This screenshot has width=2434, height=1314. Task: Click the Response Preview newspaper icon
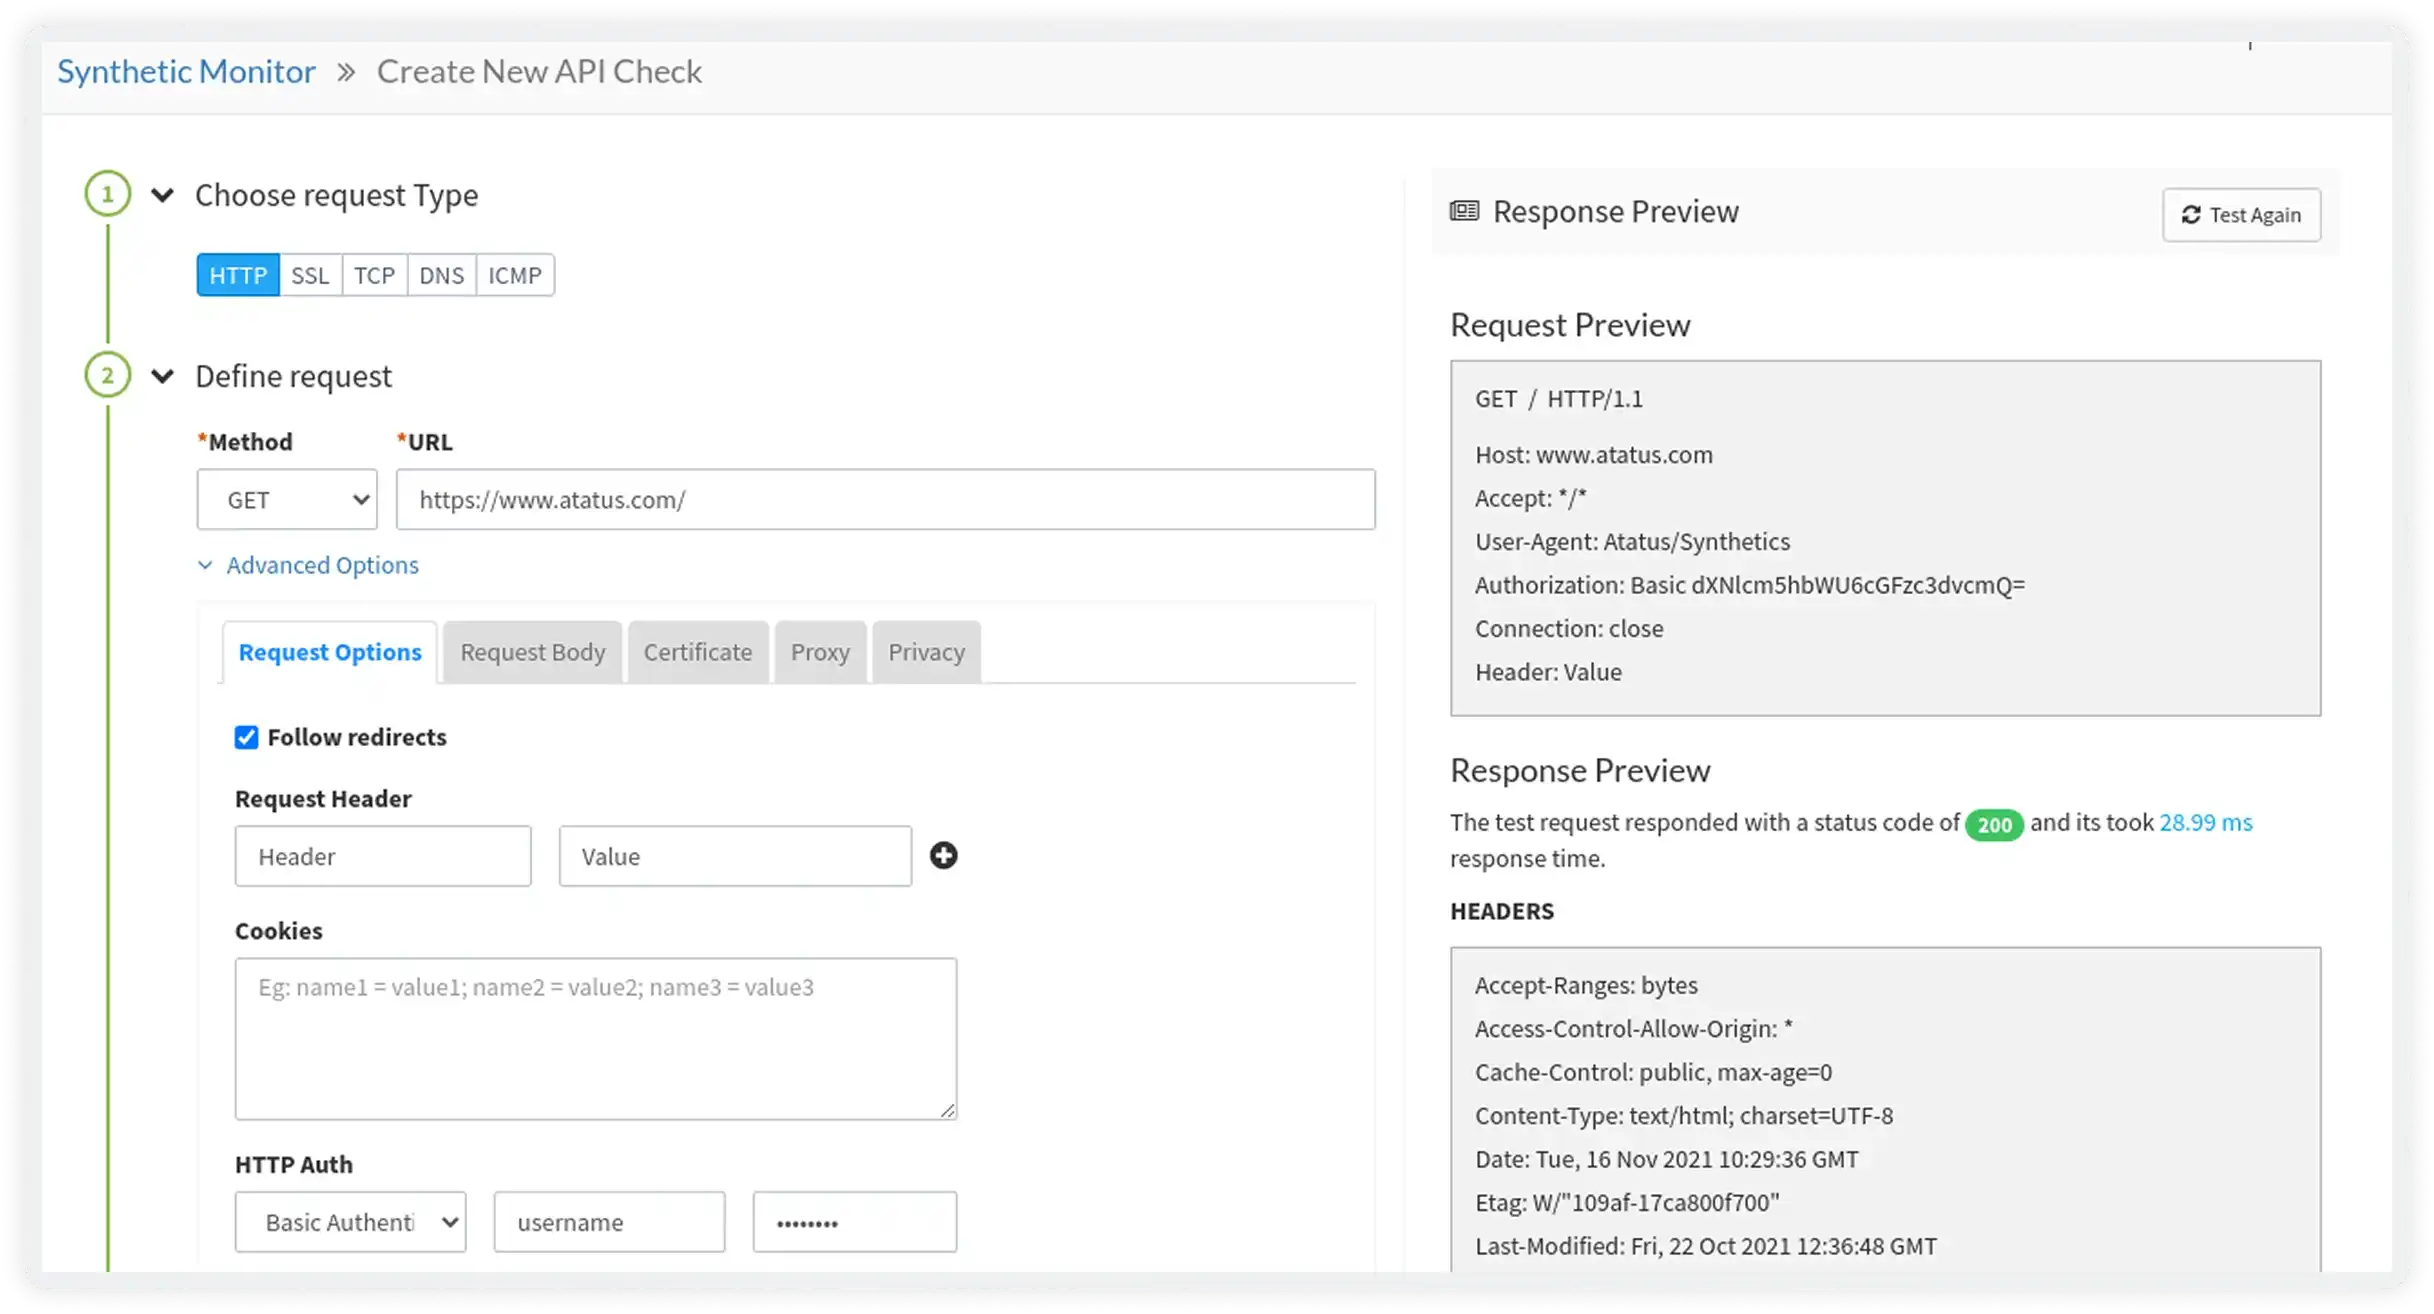pos(1464,211)
